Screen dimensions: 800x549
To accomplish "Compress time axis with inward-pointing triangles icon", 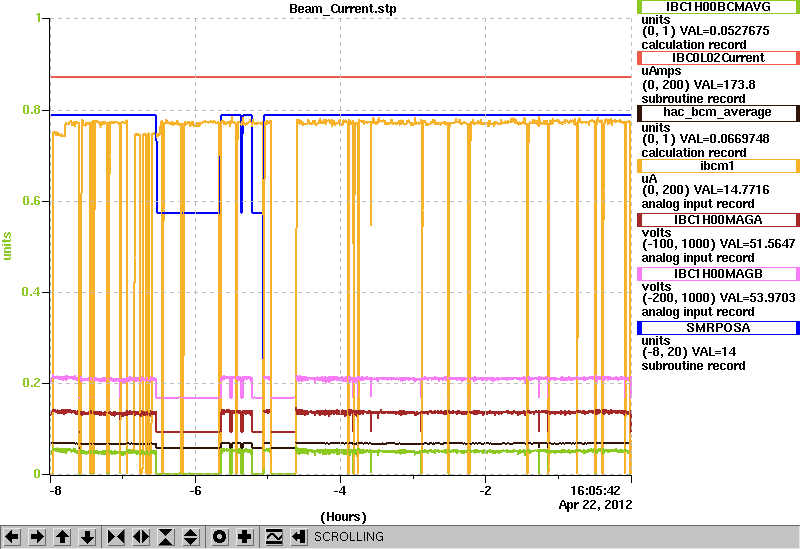I will click(116, 537).
